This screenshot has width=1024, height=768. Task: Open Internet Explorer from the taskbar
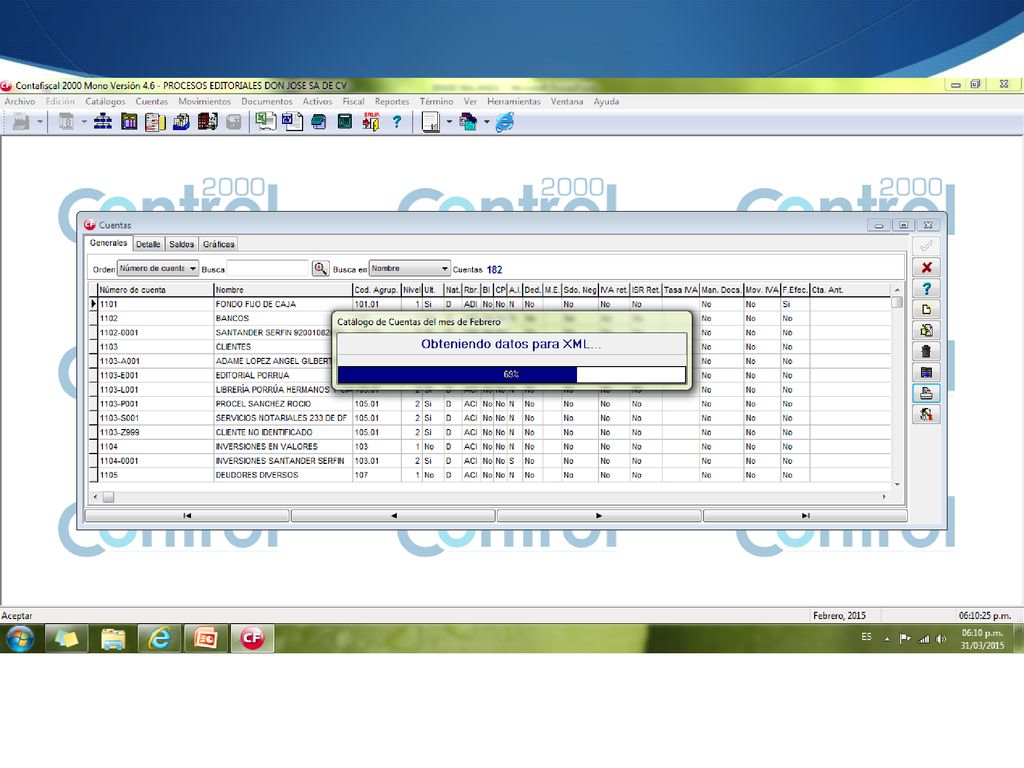pos(159,638)
